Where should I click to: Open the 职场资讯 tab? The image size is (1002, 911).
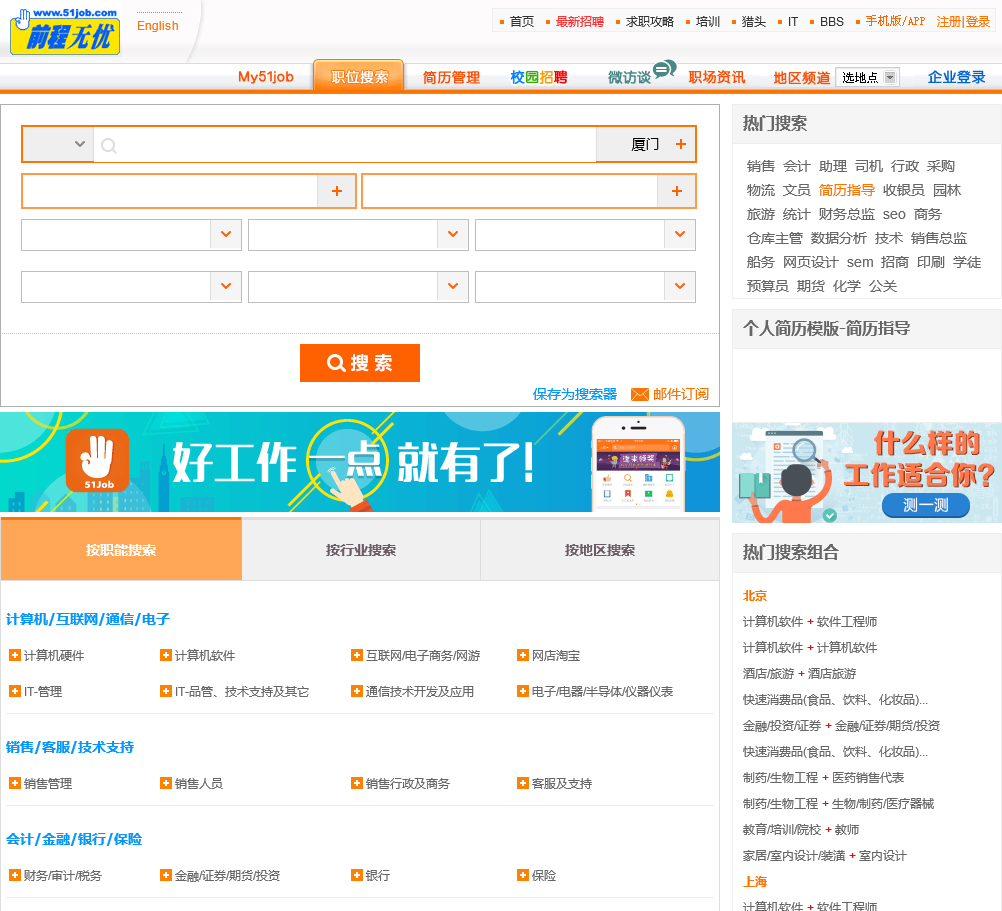tap(716, 77)
